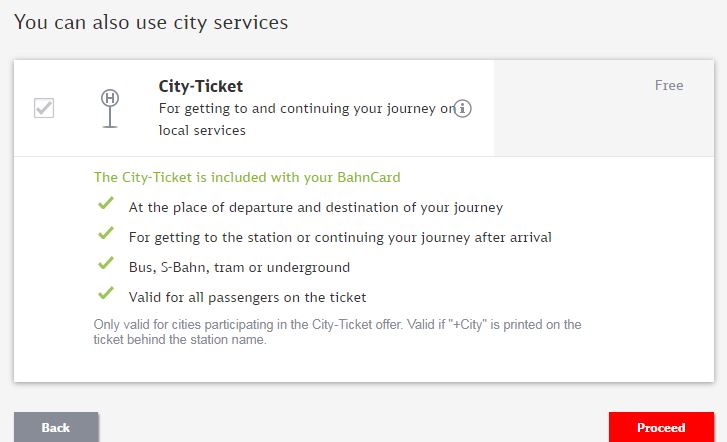Click green checkmark beside Valid for all passengers
The height and width of the screenshot is (442, 727).
pyautogui.click(x=106, y=293)
